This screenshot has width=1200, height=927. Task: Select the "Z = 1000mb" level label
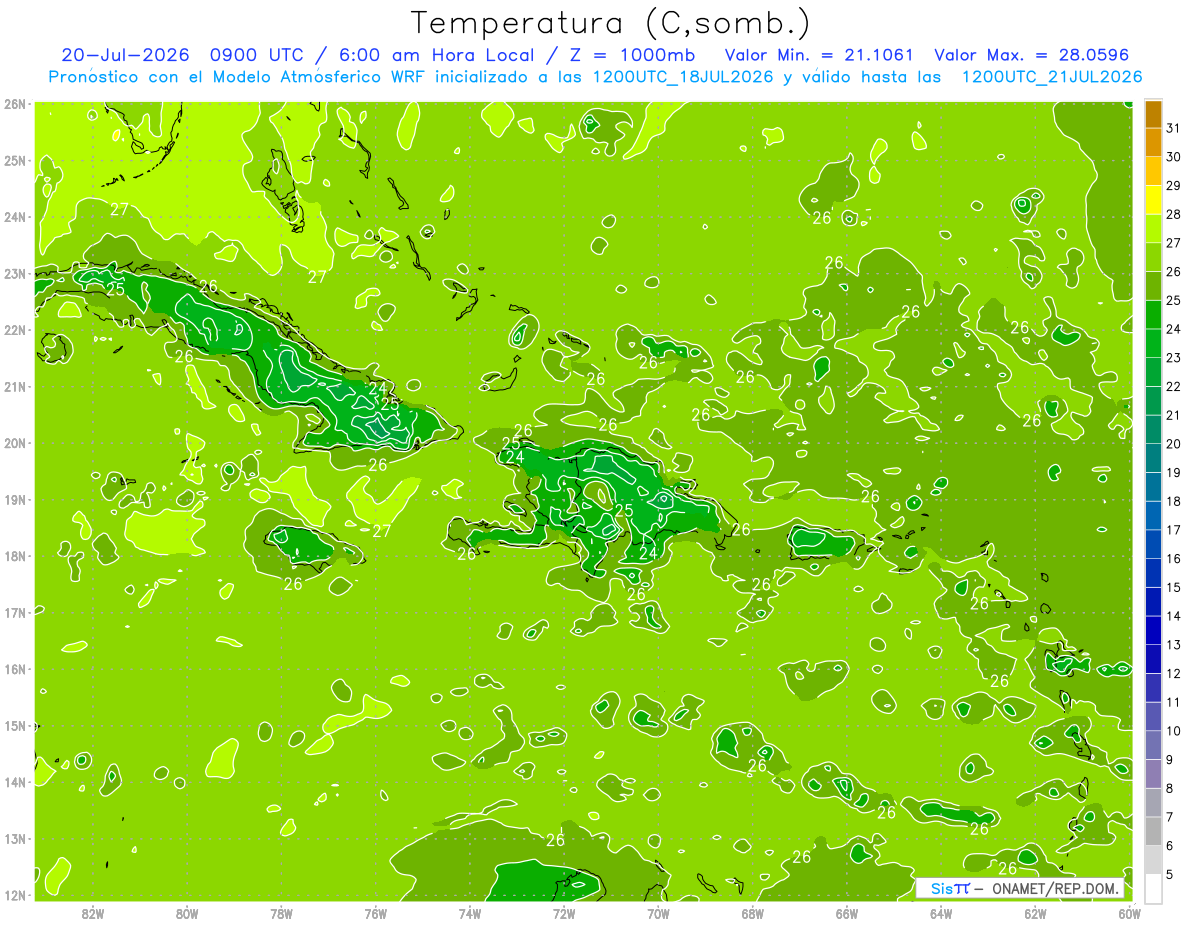pos(633,55)
